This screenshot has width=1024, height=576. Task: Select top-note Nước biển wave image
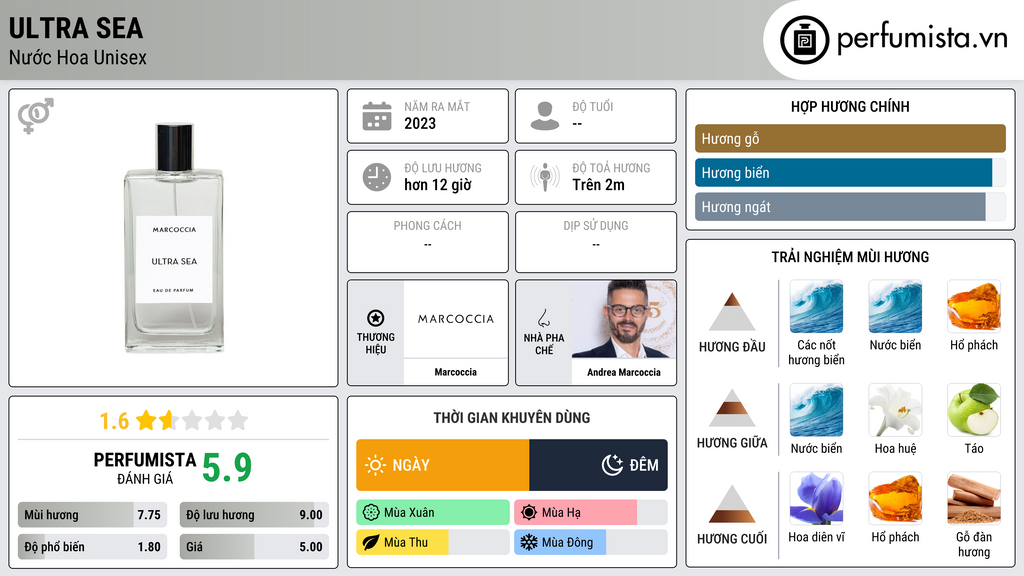coord(895,306)
